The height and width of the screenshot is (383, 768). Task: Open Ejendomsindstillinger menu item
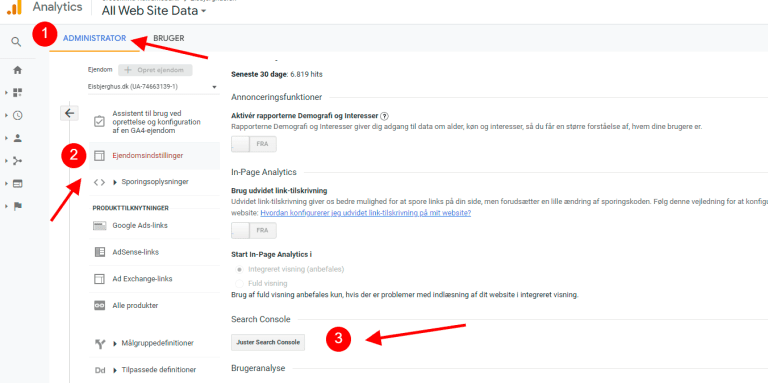coord(154,156)
